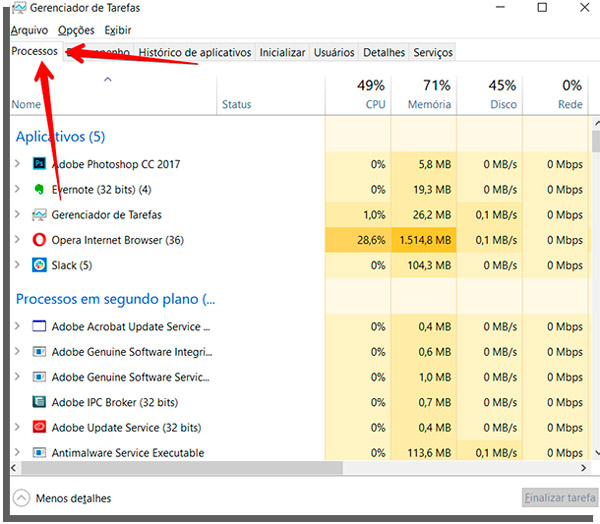Screen dimensions: 600x524
Task: Click the vertical scrollbar down arrow
Action: [x=596, y=453]
